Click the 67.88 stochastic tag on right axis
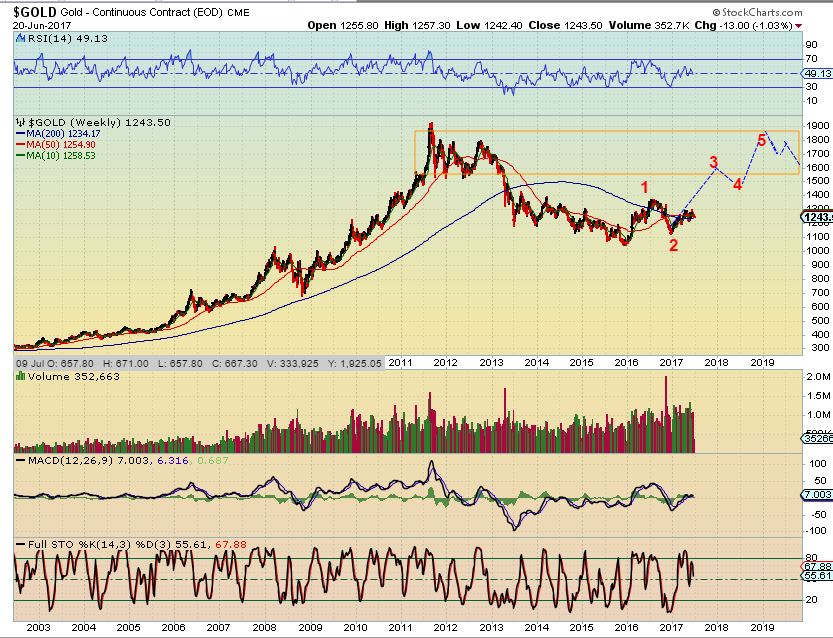 [x=818, y=567]
